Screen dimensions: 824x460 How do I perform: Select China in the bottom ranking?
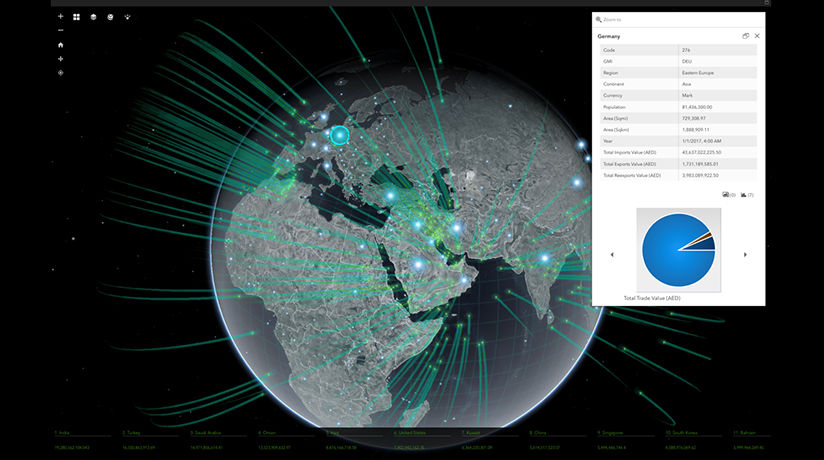click(x=538, y=433)
